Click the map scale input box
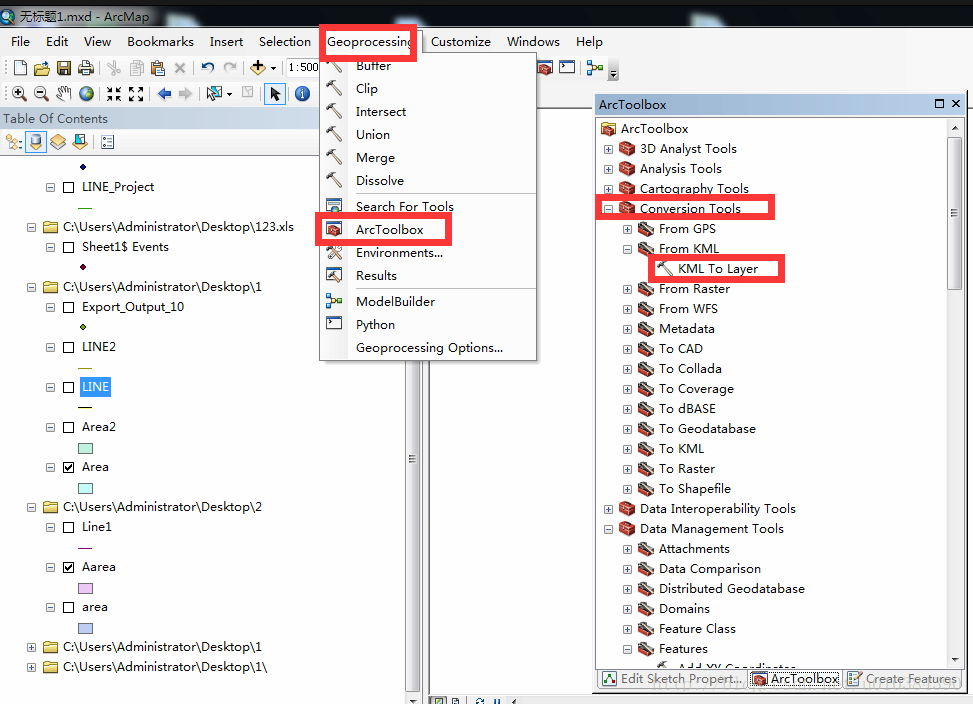 (303, 67)
